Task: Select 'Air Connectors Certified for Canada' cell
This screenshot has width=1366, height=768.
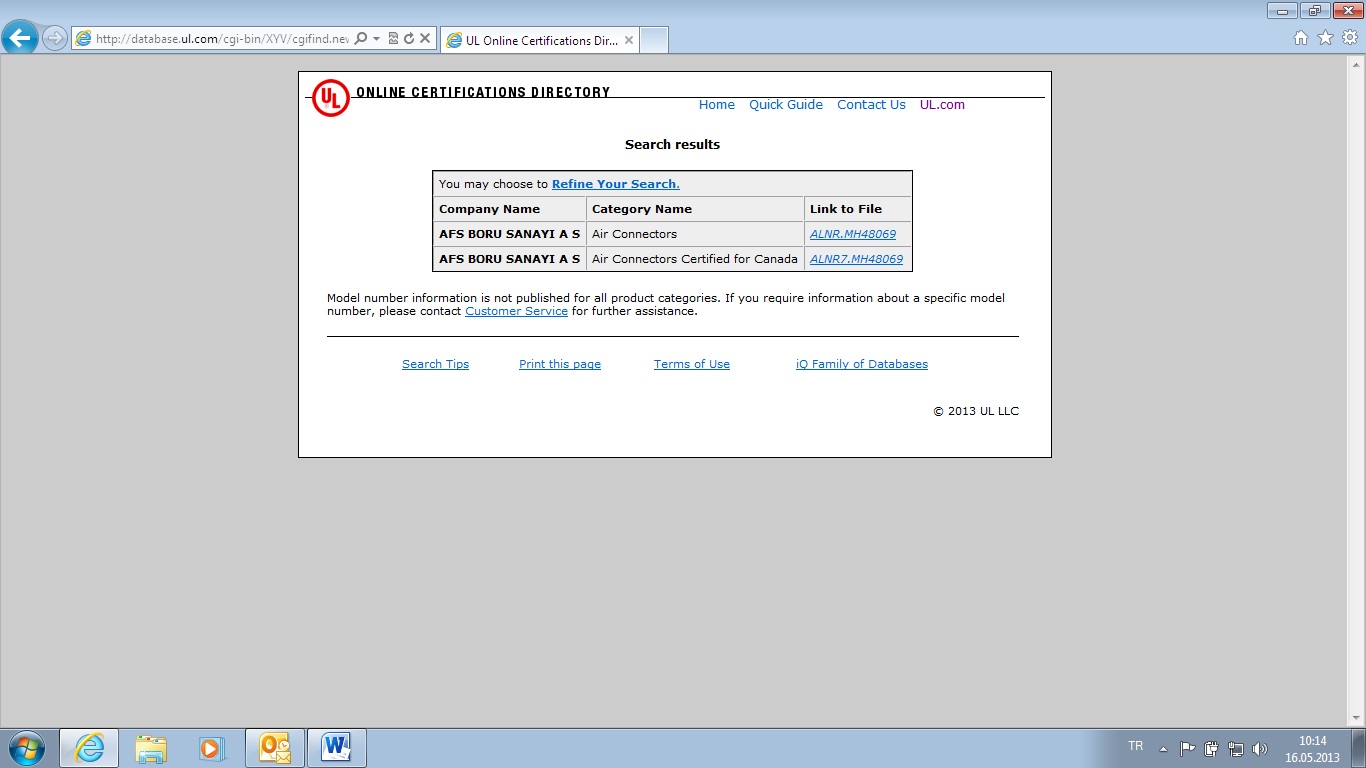Action: point(695,259)
